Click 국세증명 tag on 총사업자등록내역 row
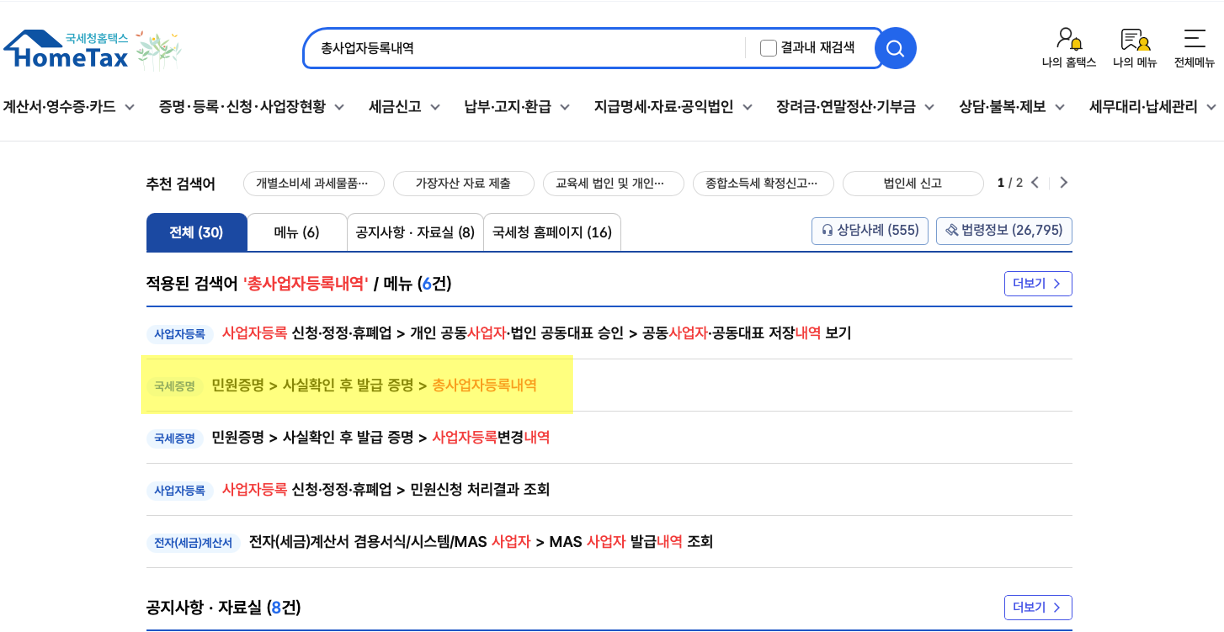This screenshot has width=1224, height=632. coord(174,386)
